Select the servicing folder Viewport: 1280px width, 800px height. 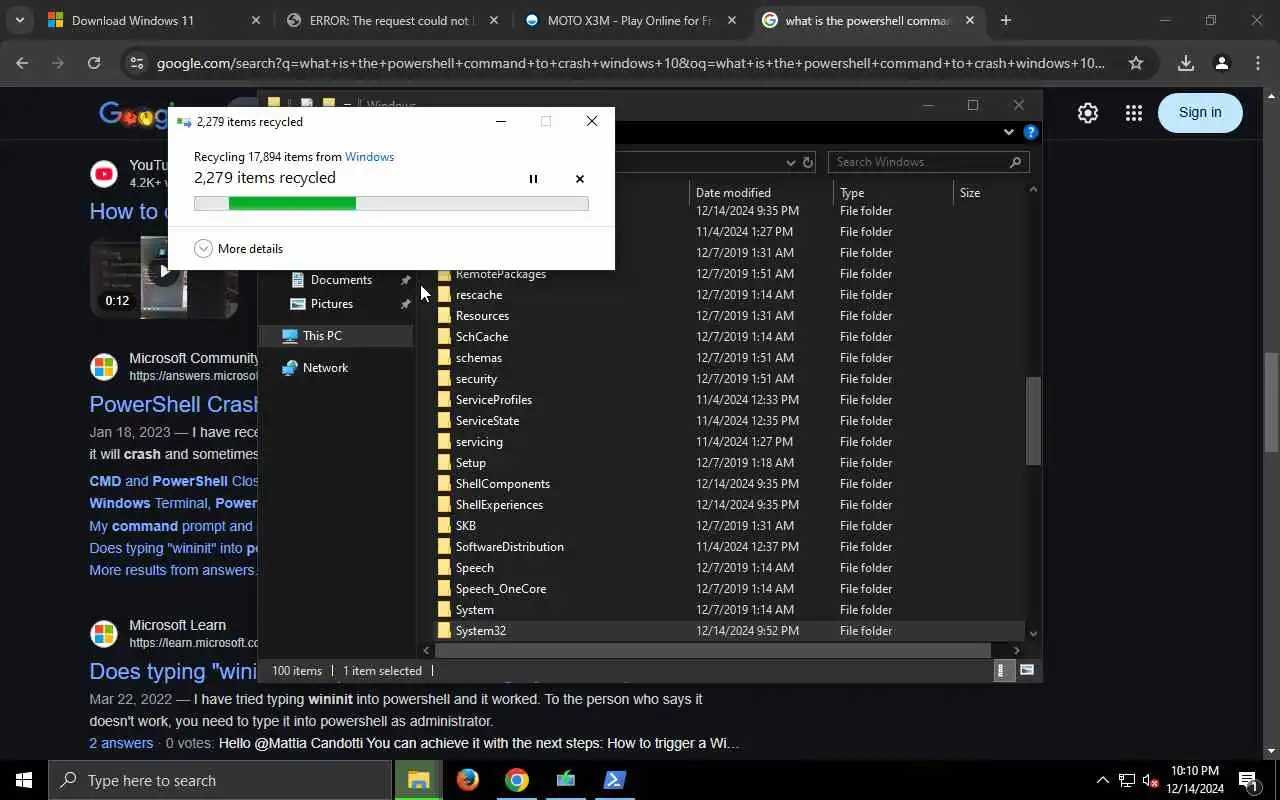(x=479, y=442)
